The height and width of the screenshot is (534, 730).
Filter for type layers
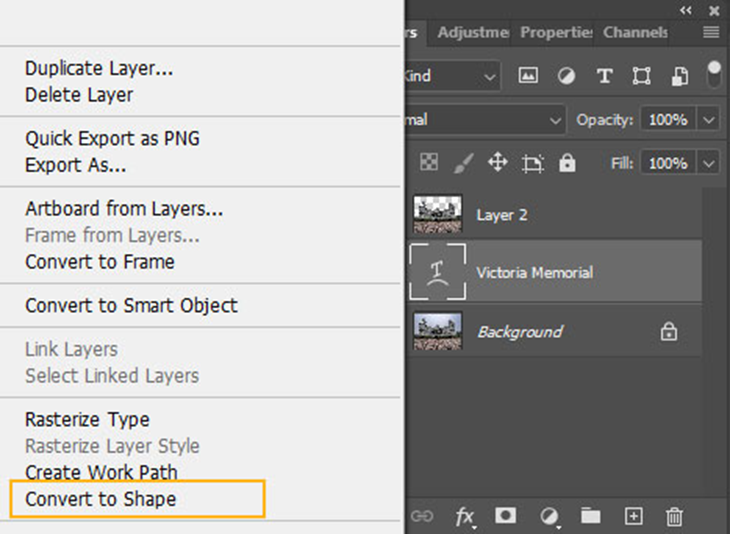click(604, 76)
